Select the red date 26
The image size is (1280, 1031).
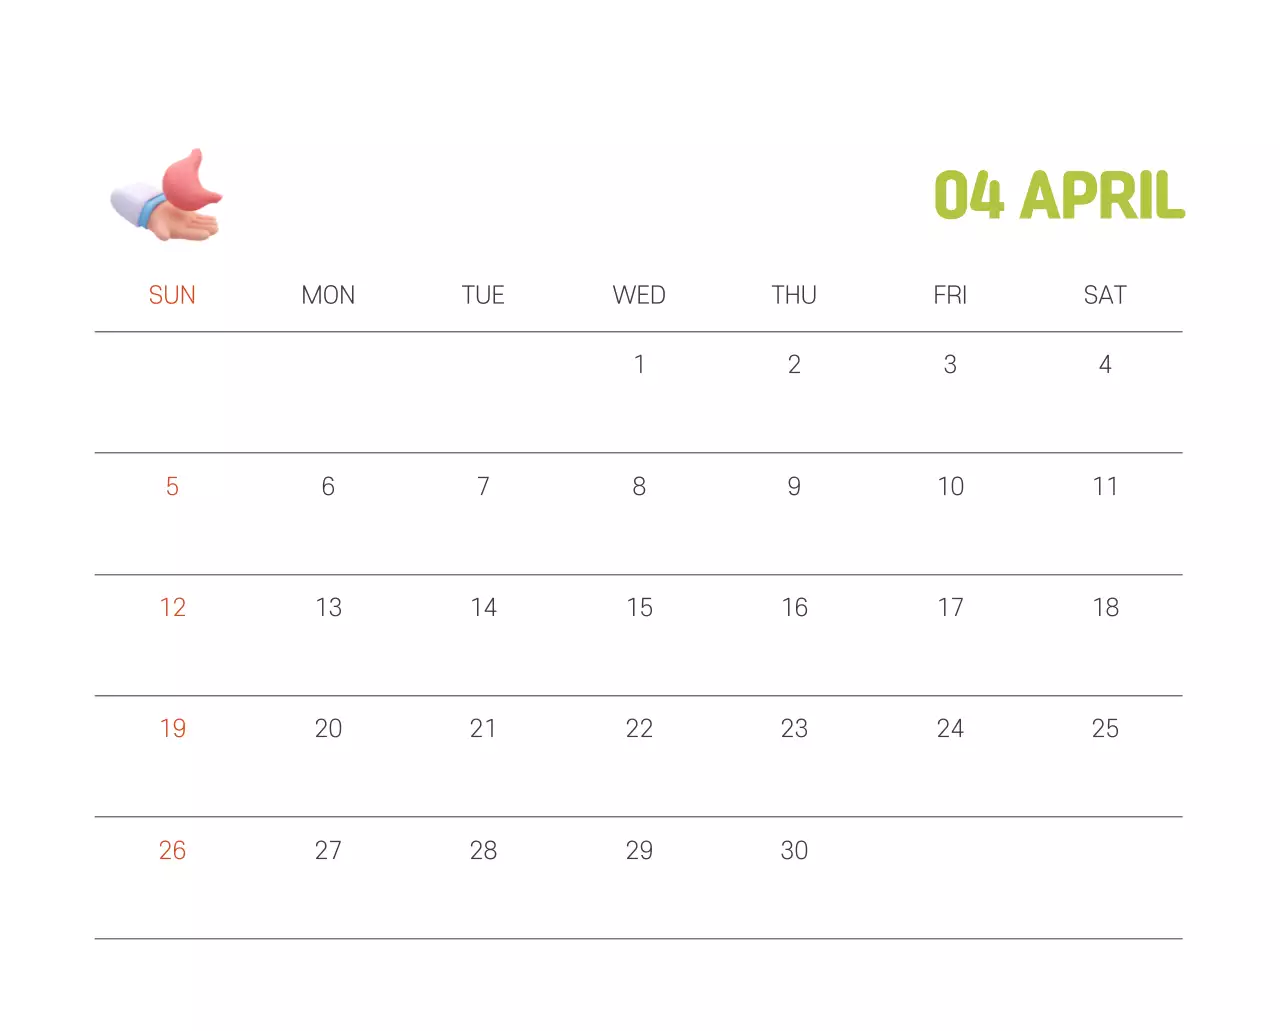click(x=172, y=851)
